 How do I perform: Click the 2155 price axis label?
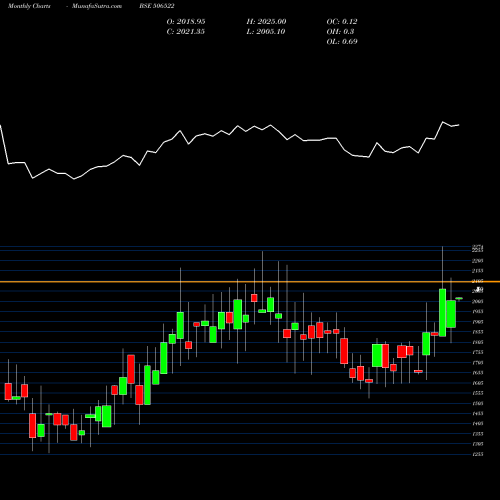pos(478,271)
